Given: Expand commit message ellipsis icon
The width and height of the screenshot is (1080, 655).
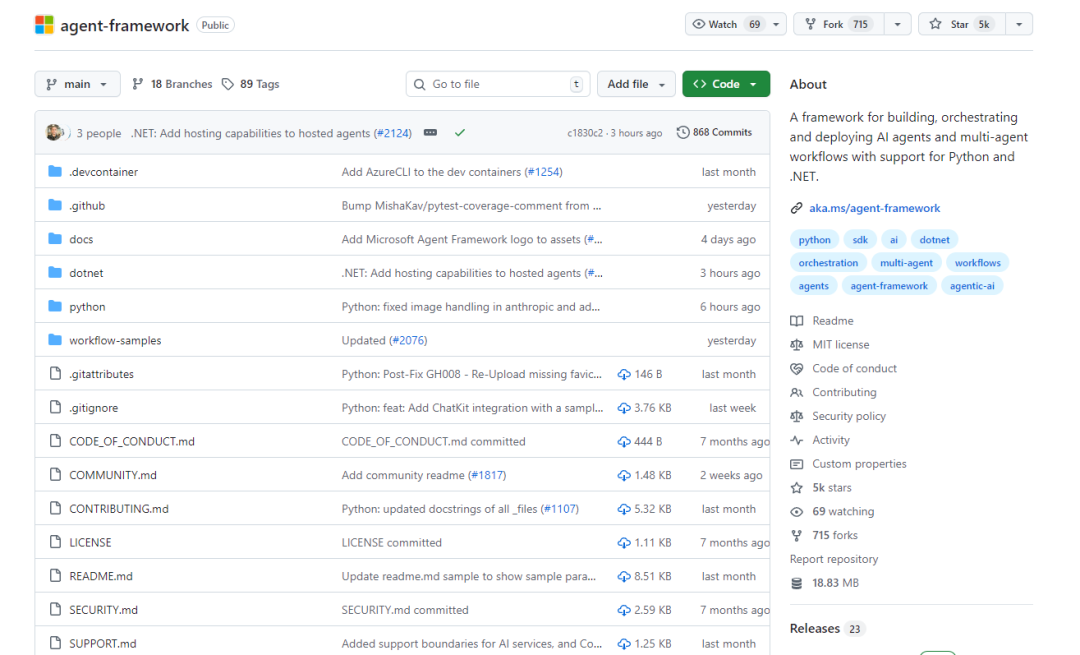Looking at the screenshot, I should 430,133.
